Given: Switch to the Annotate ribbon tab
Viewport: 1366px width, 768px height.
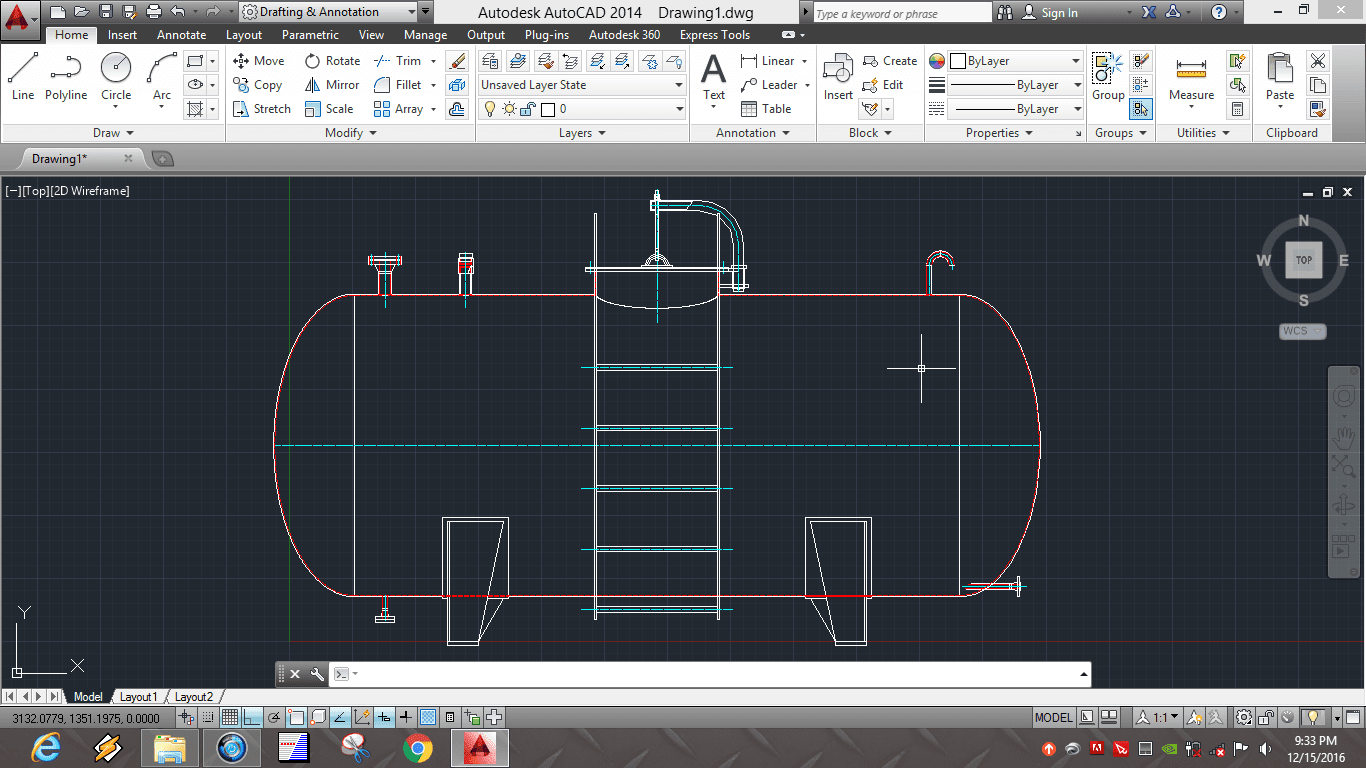Looking at the screenshot, I should (x=181, y=34).
